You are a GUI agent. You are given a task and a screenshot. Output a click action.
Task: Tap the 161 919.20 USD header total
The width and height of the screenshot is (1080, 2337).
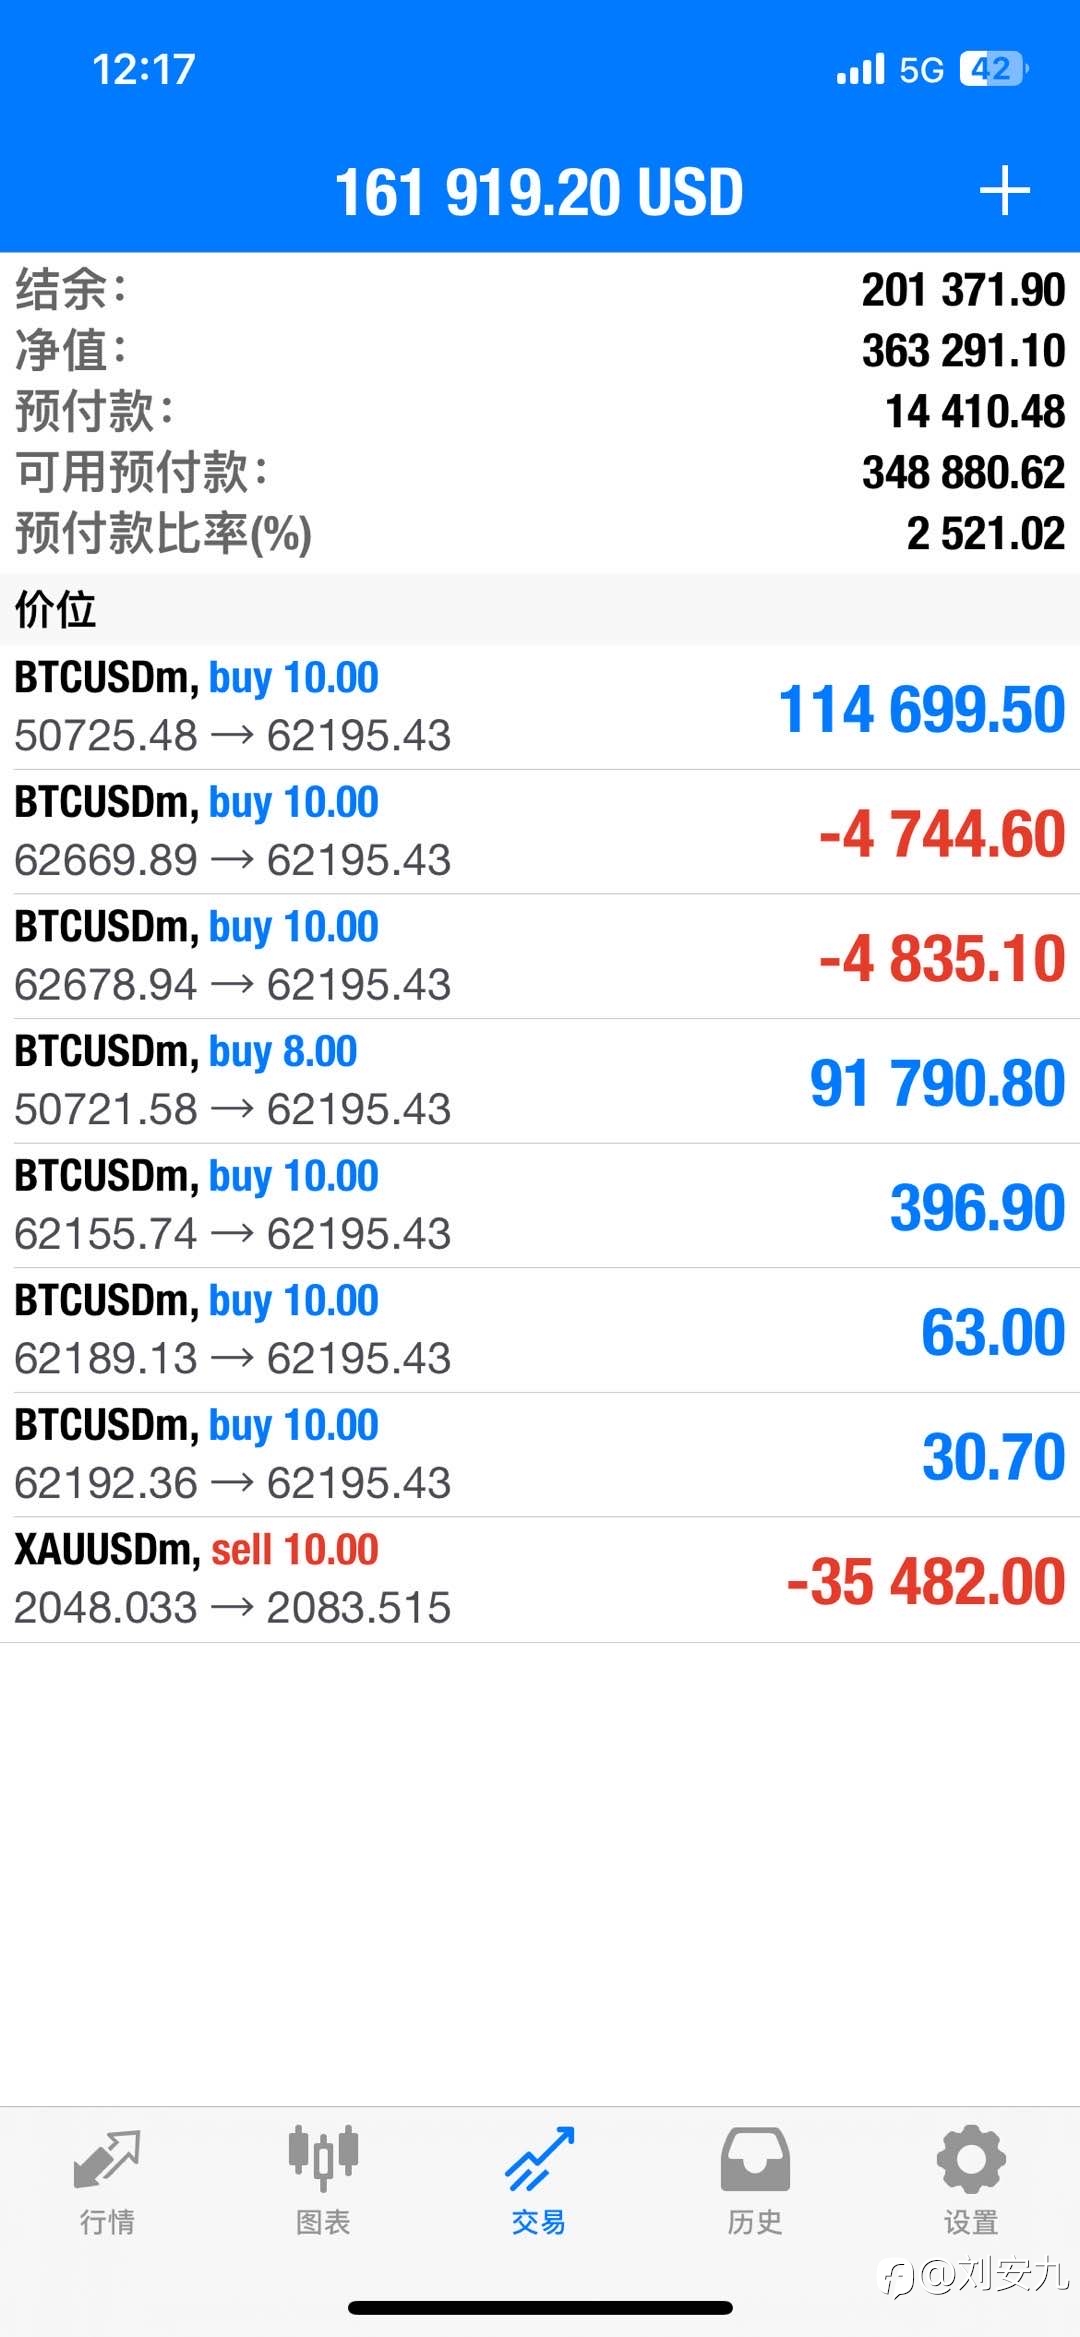pyautogui.click(x=539, y=191)
